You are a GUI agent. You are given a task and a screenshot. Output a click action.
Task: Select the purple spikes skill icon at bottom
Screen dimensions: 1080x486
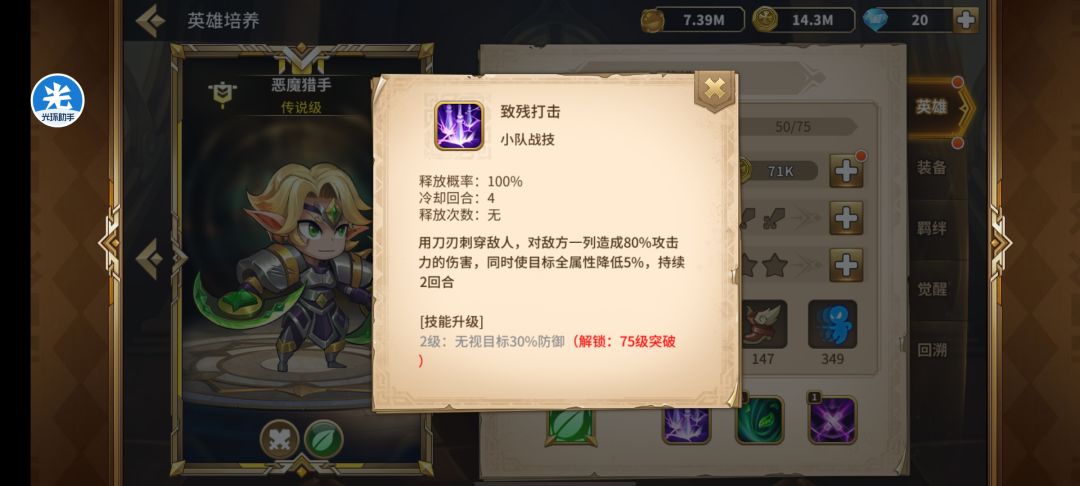(x=687, y=424)
